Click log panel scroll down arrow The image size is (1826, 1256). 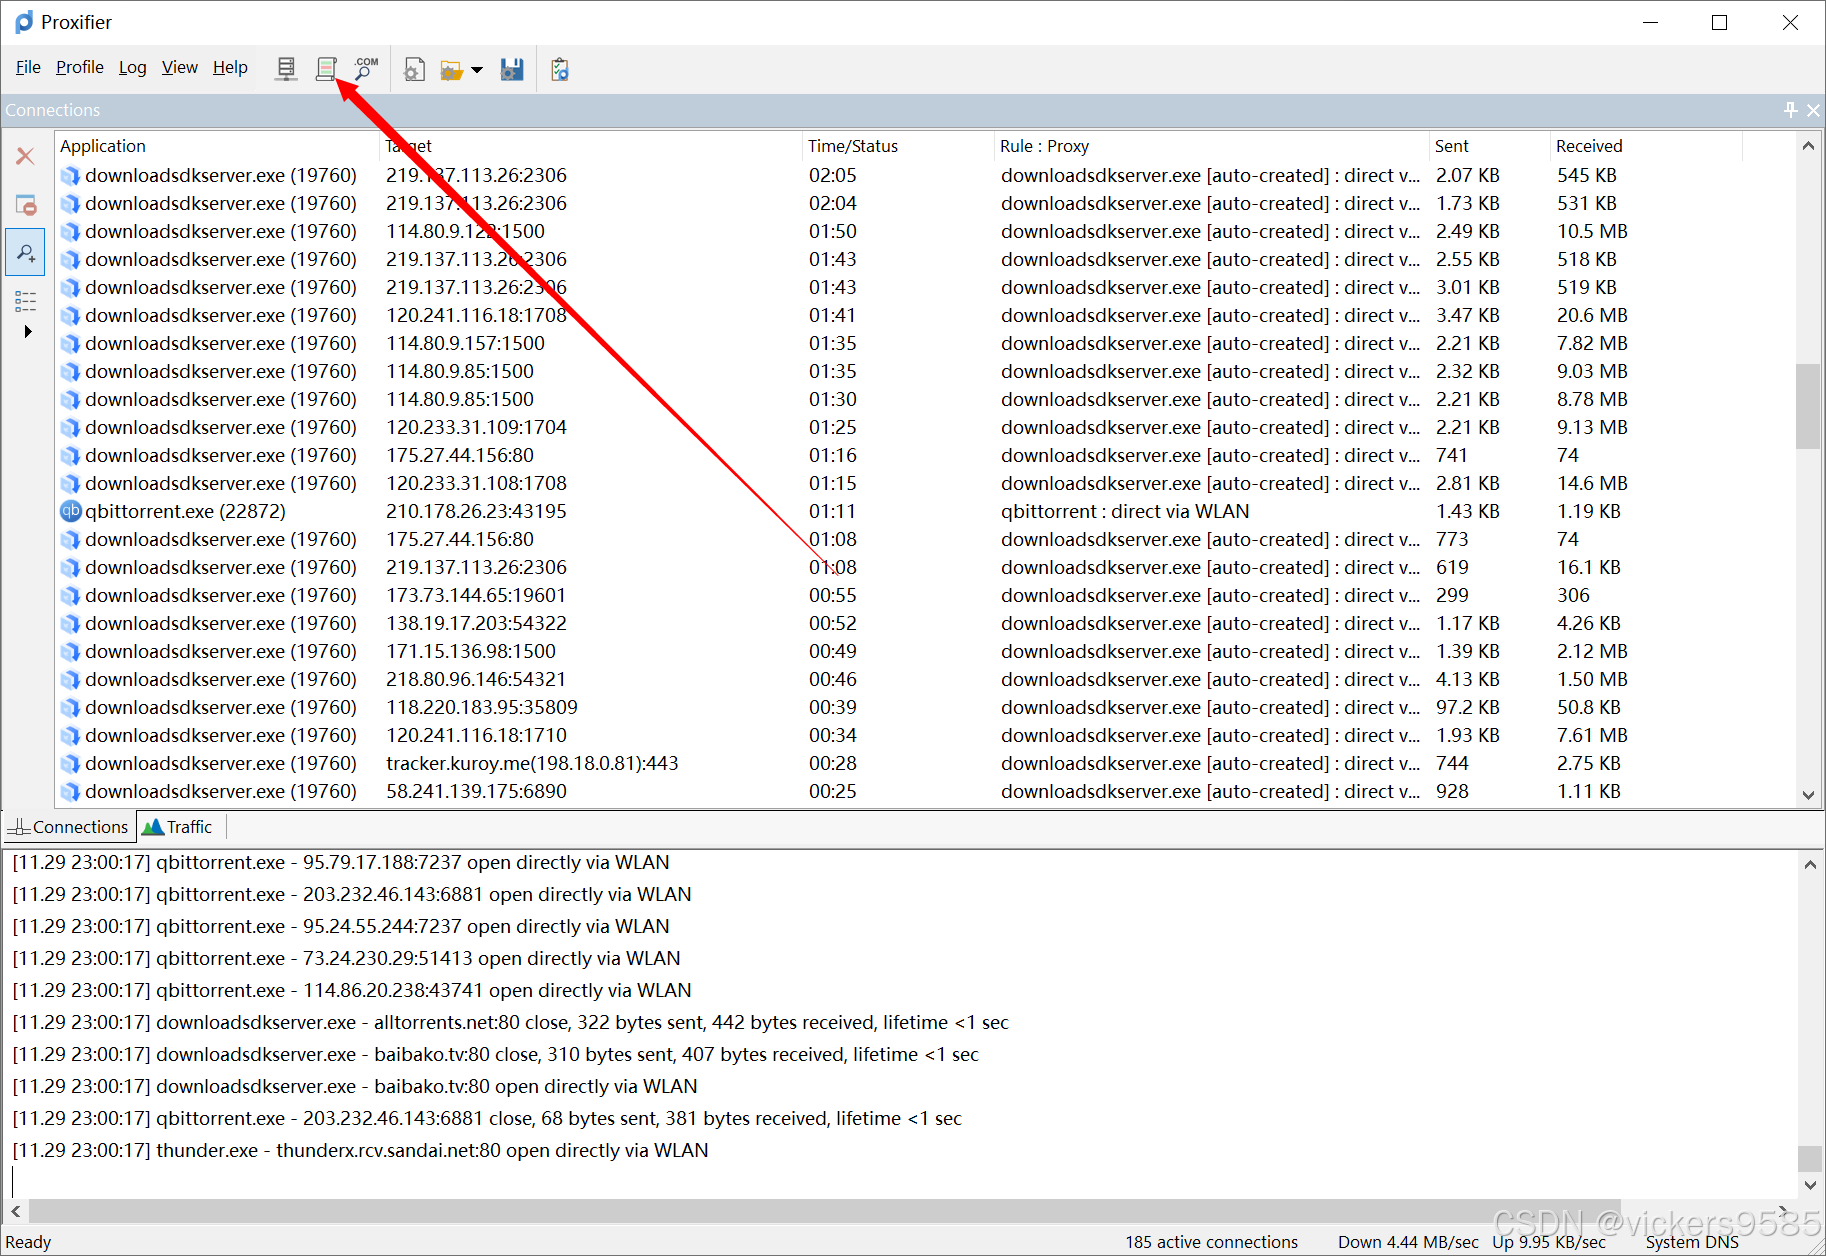coord(1810,1185)
